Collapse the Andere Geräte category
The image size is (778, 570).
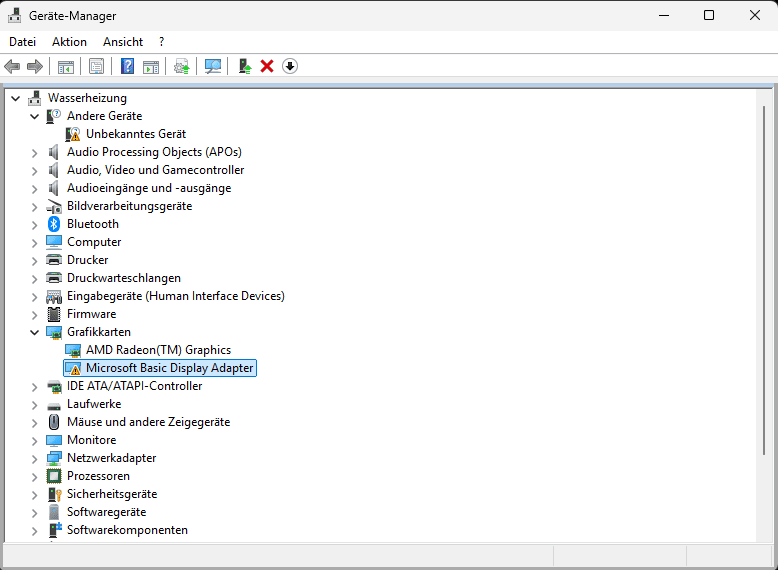[x=34, y=117]
